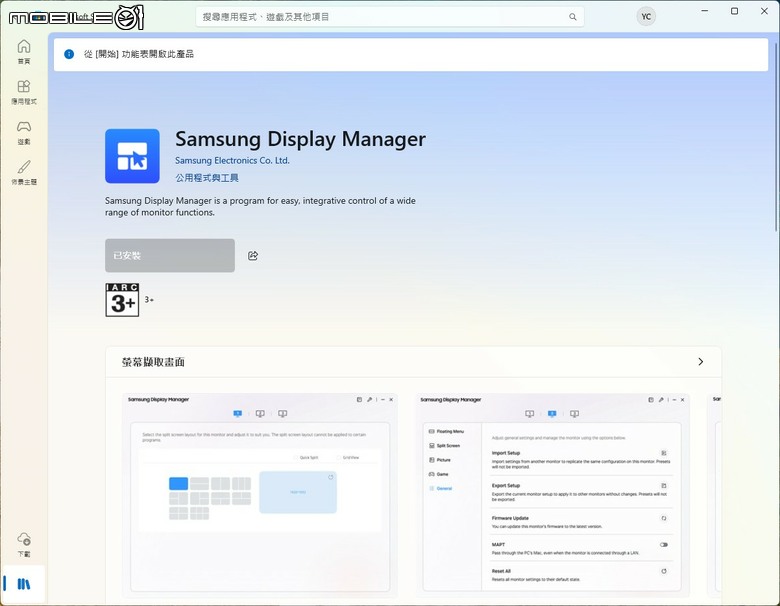Open the Samsung Electronics Co. Ltd. publisher link
This screenshot has width=780, height=606.
[x=232, y=161]
